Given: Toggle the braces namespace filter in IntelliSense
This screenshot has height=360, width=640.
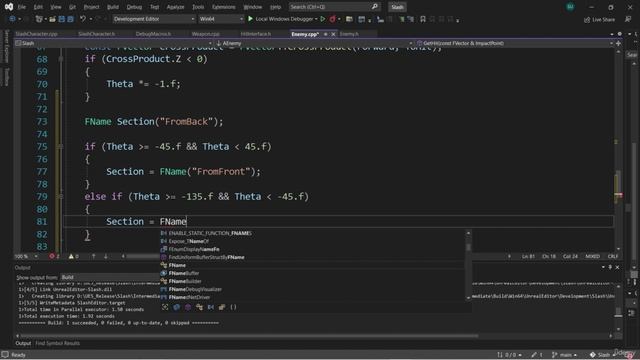Looking at the screenshot, I should click(x=233, y=307).
